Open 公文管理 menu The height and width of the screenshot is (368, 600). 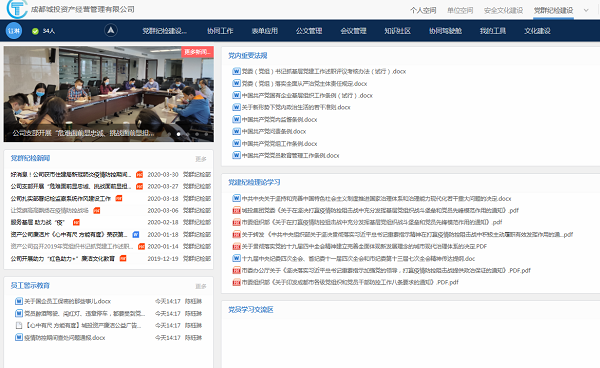(x=309, y=31)
